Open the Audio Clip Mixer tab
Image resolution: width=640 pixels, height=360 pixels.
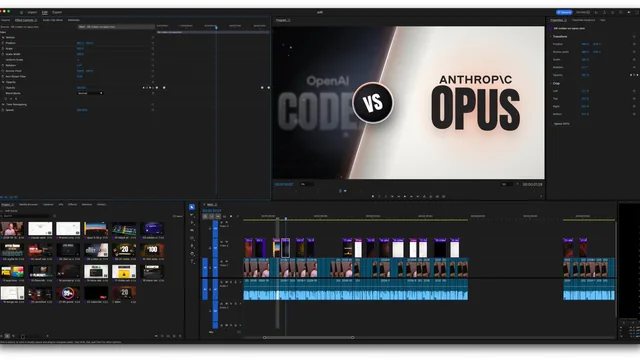tap(53, 20)
